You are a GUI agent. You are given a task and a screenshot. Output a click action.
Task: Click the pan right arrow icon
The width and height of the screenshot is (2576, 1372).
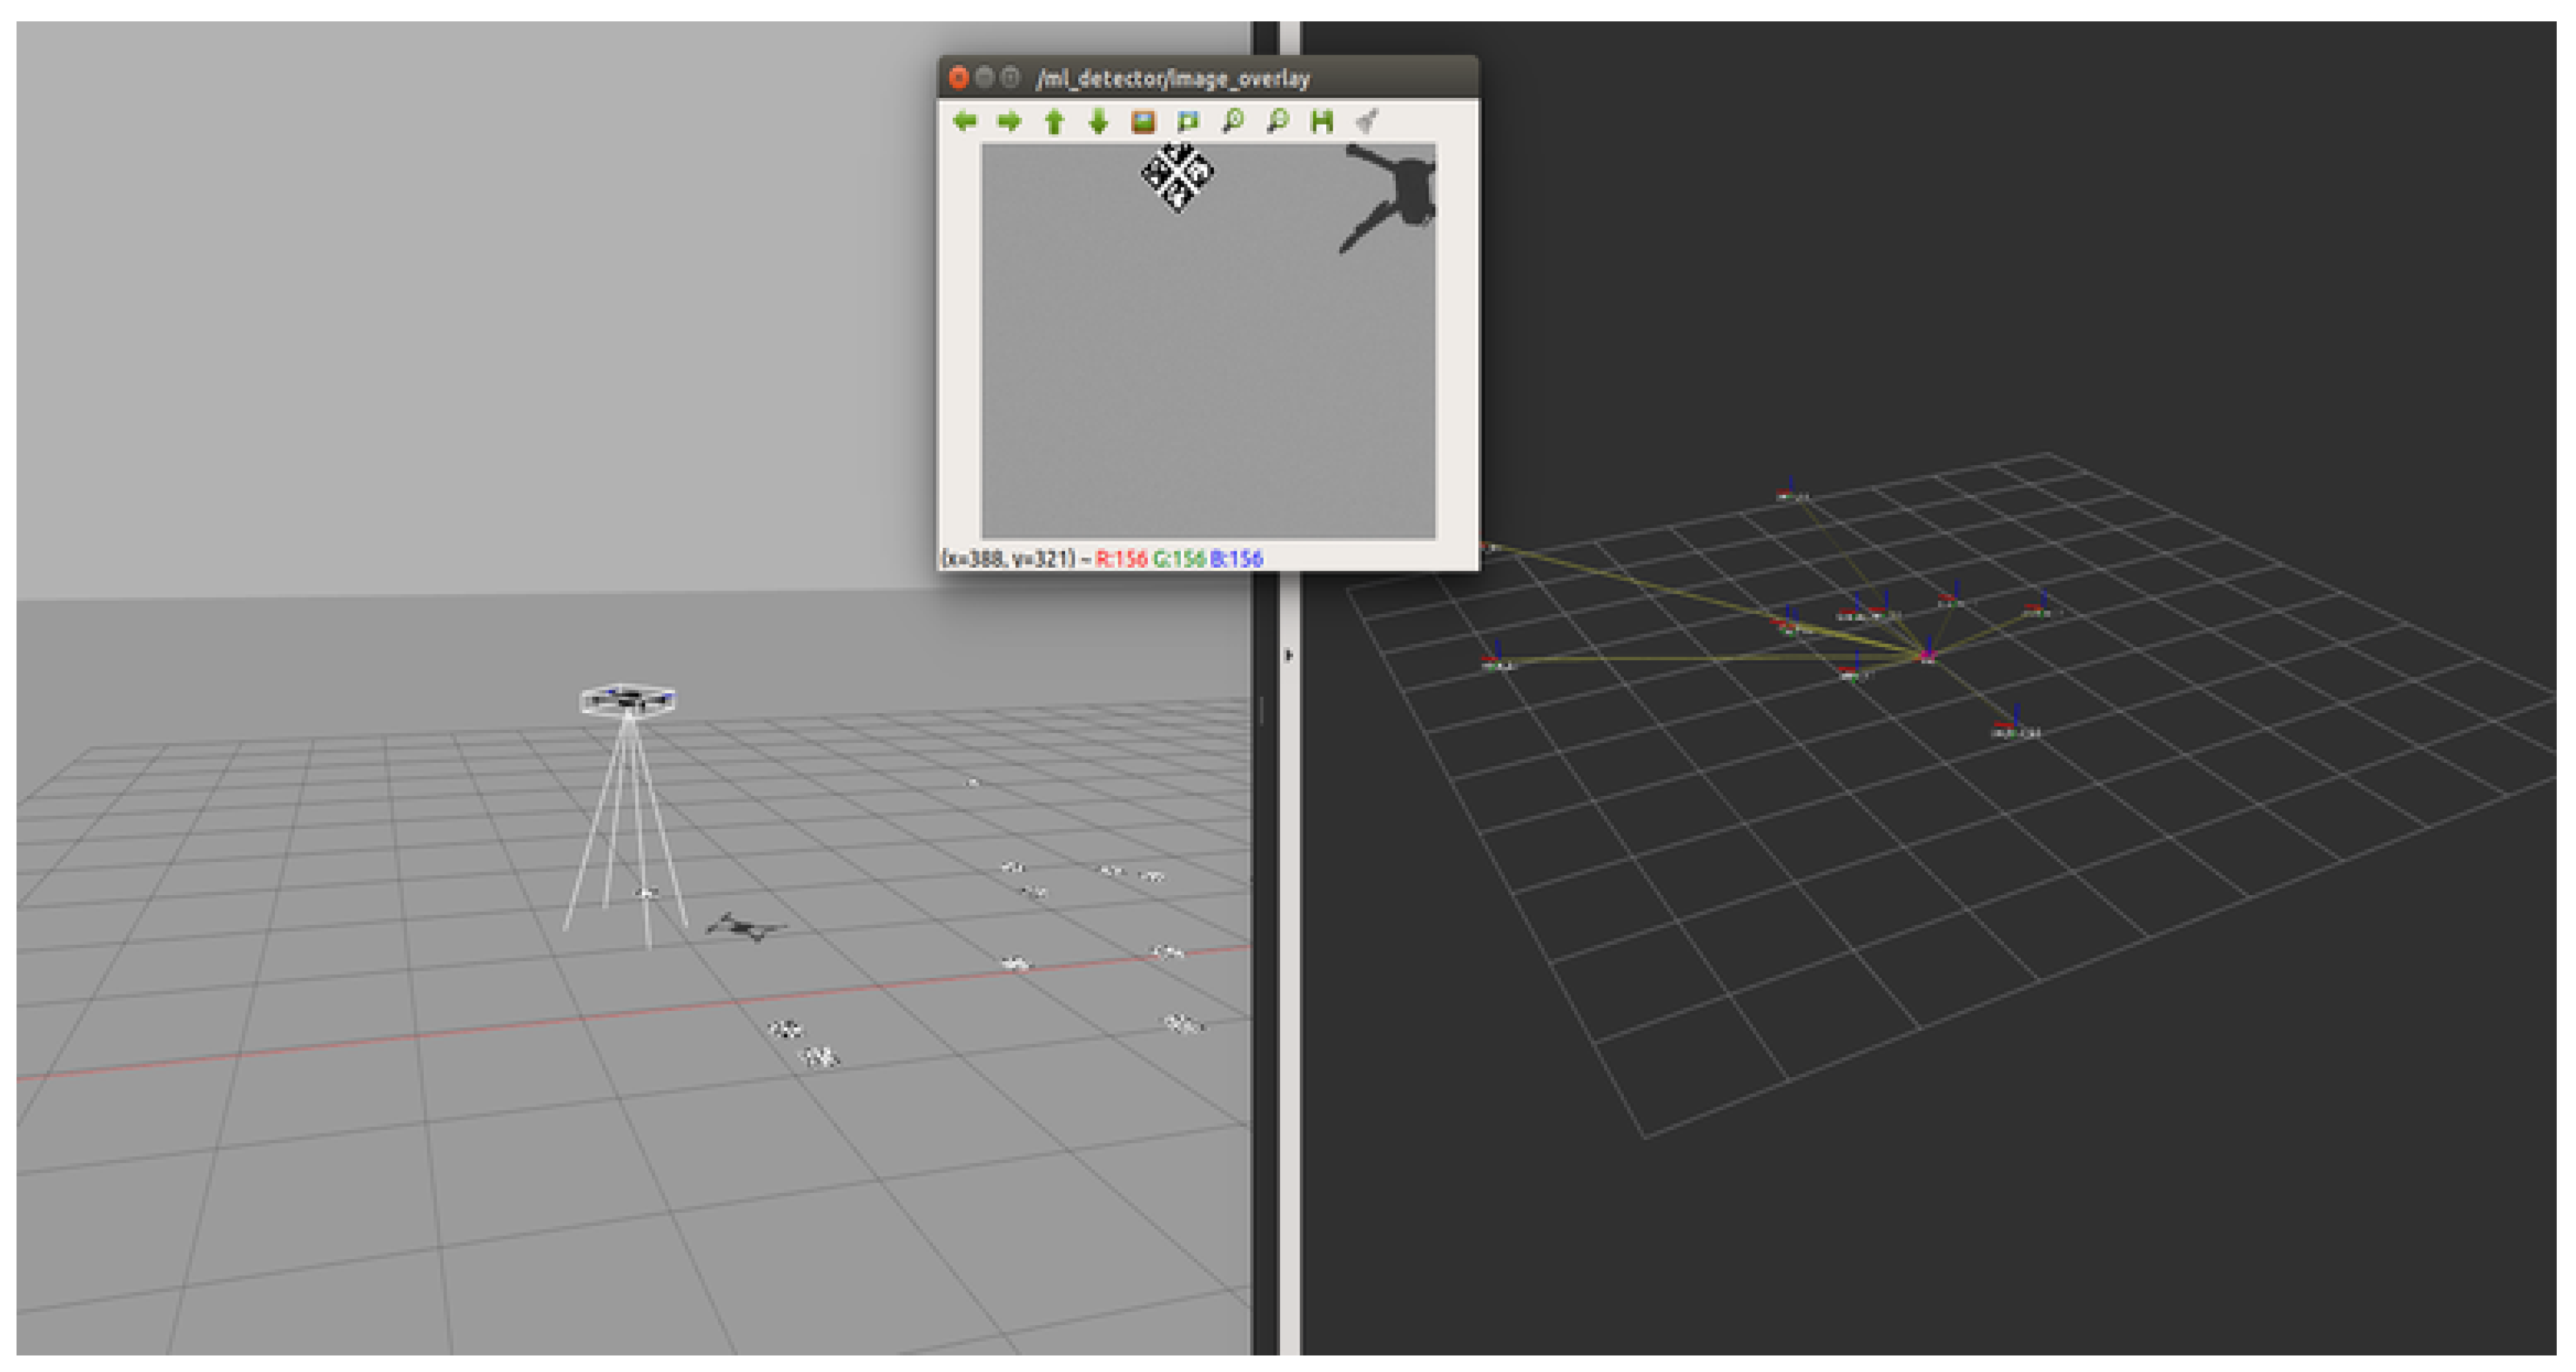tap(1009, 122)
